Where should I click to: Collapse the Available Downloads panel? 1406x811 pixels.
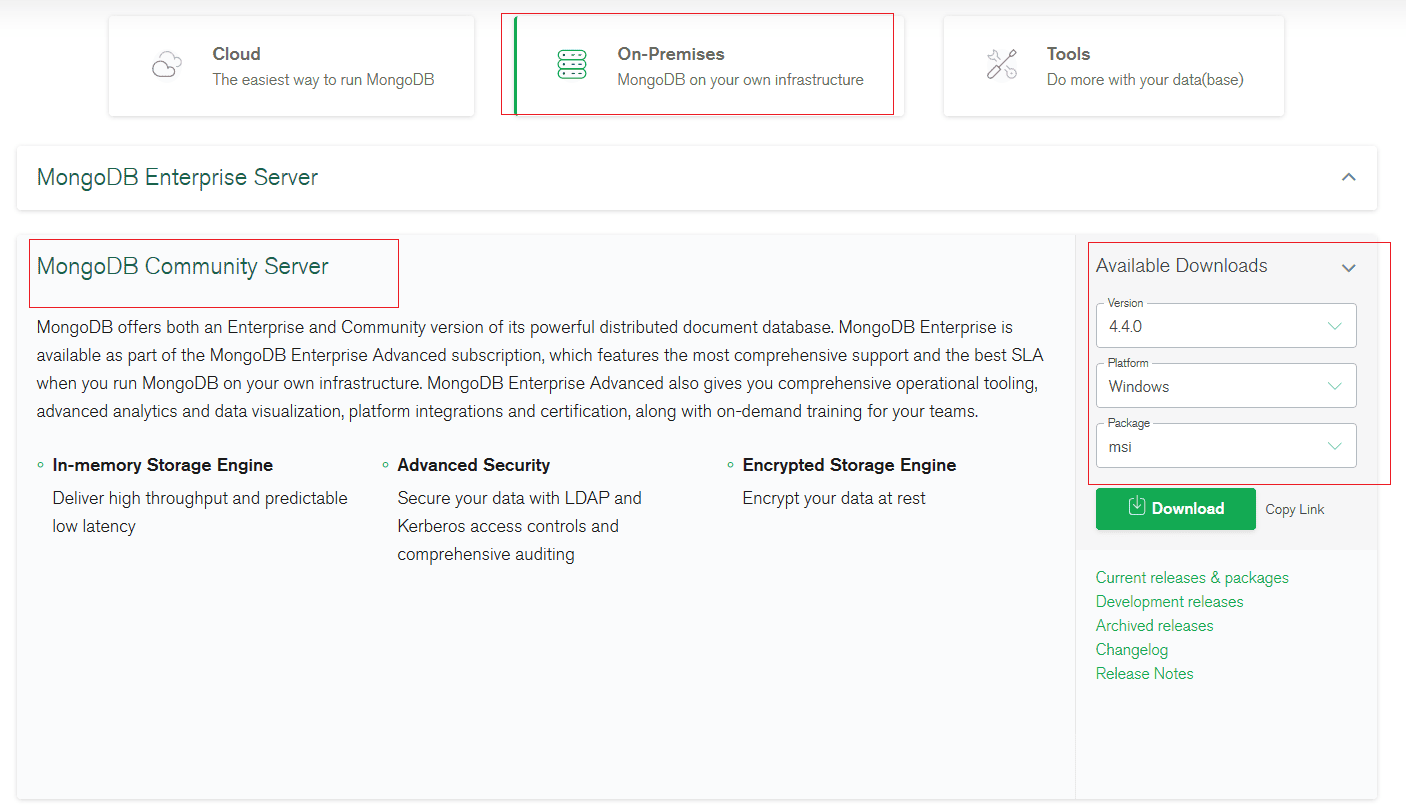point(1348,267)
